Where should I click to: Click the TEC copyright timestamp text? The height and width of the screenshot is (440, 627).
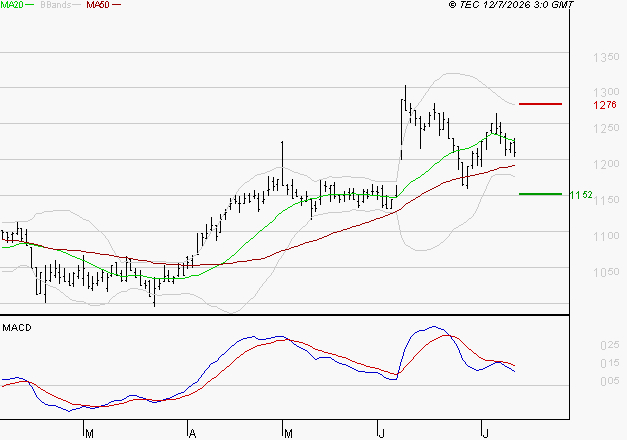coord(511,5)
